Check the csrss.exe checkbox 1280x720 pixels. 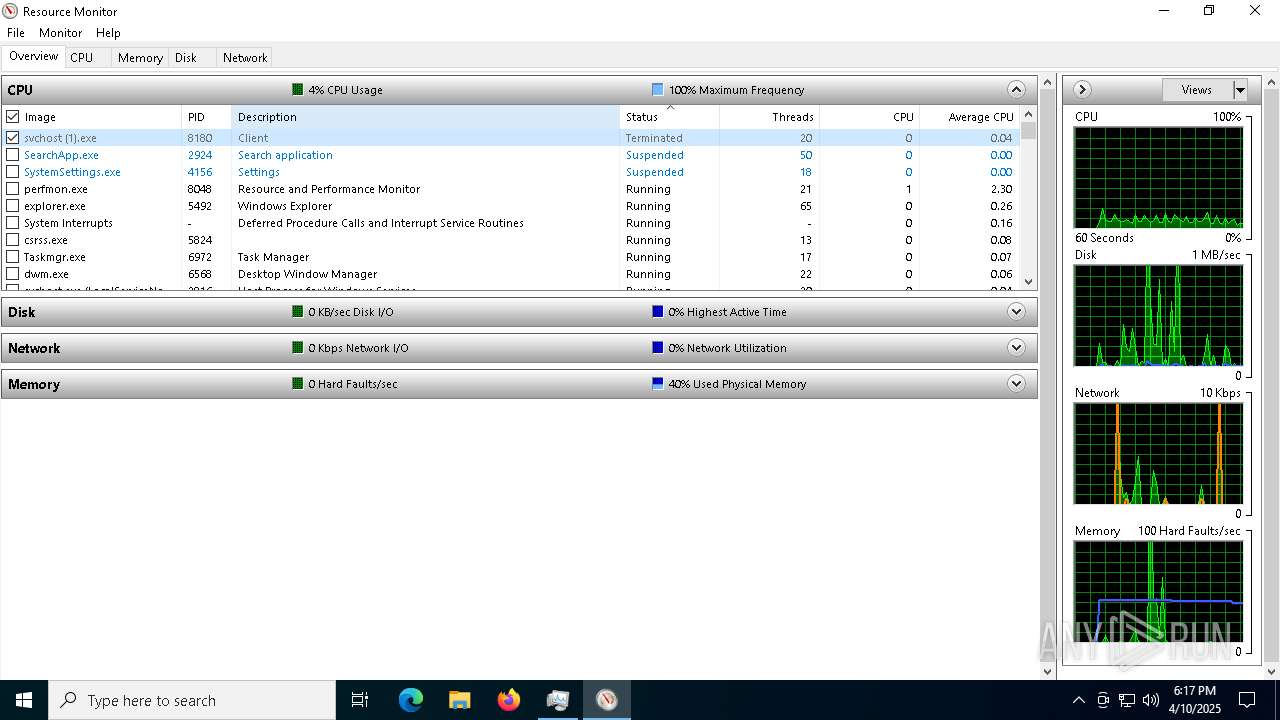13,240
